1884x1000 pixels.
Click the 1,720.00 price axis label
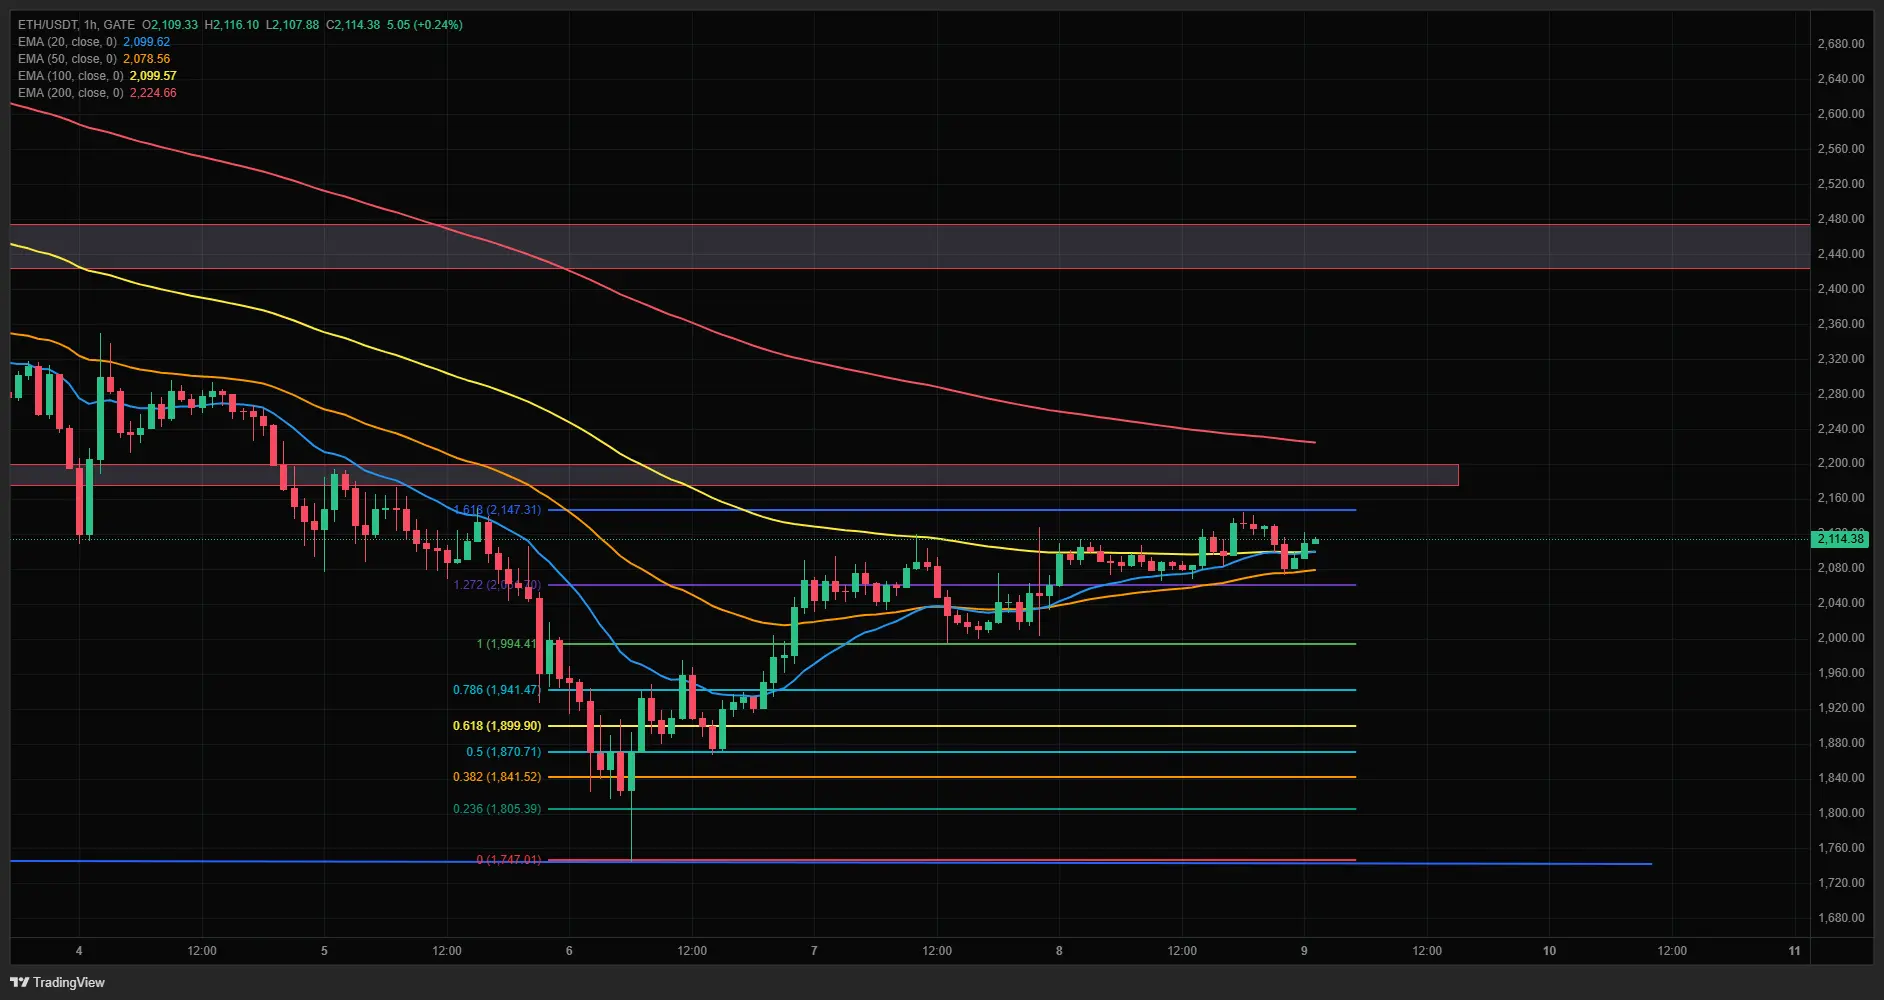[1840, 883]
